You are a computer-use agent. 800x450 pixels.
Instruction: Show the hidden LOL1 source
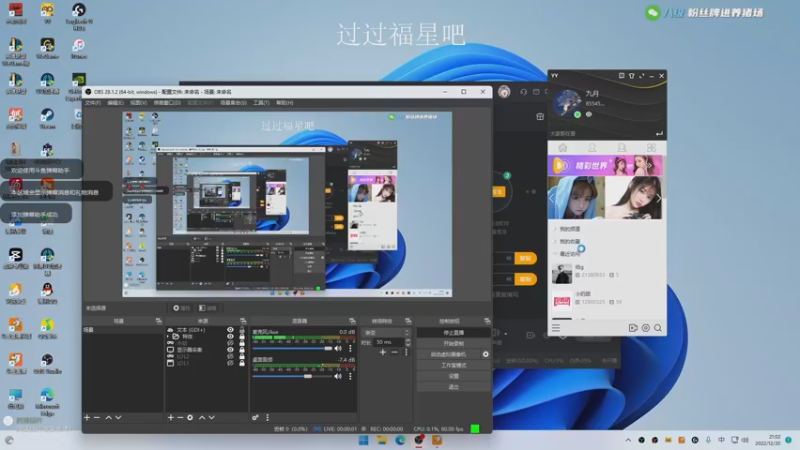(230, 363)
